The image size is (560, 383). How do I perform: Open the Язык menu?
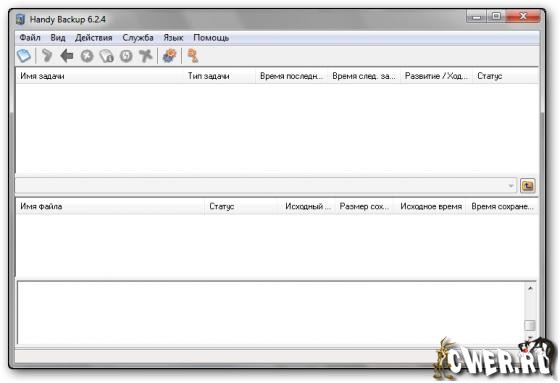click(173, 38)
